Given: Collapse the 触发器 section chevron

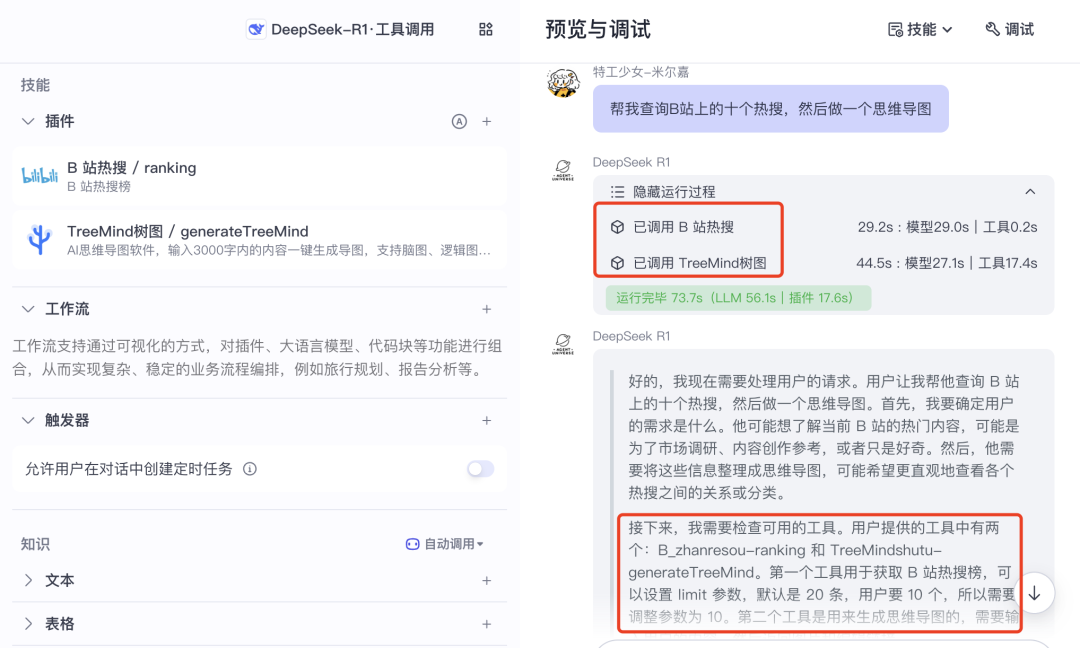Looking at the screenshot, I should click(x=28, y=420).
